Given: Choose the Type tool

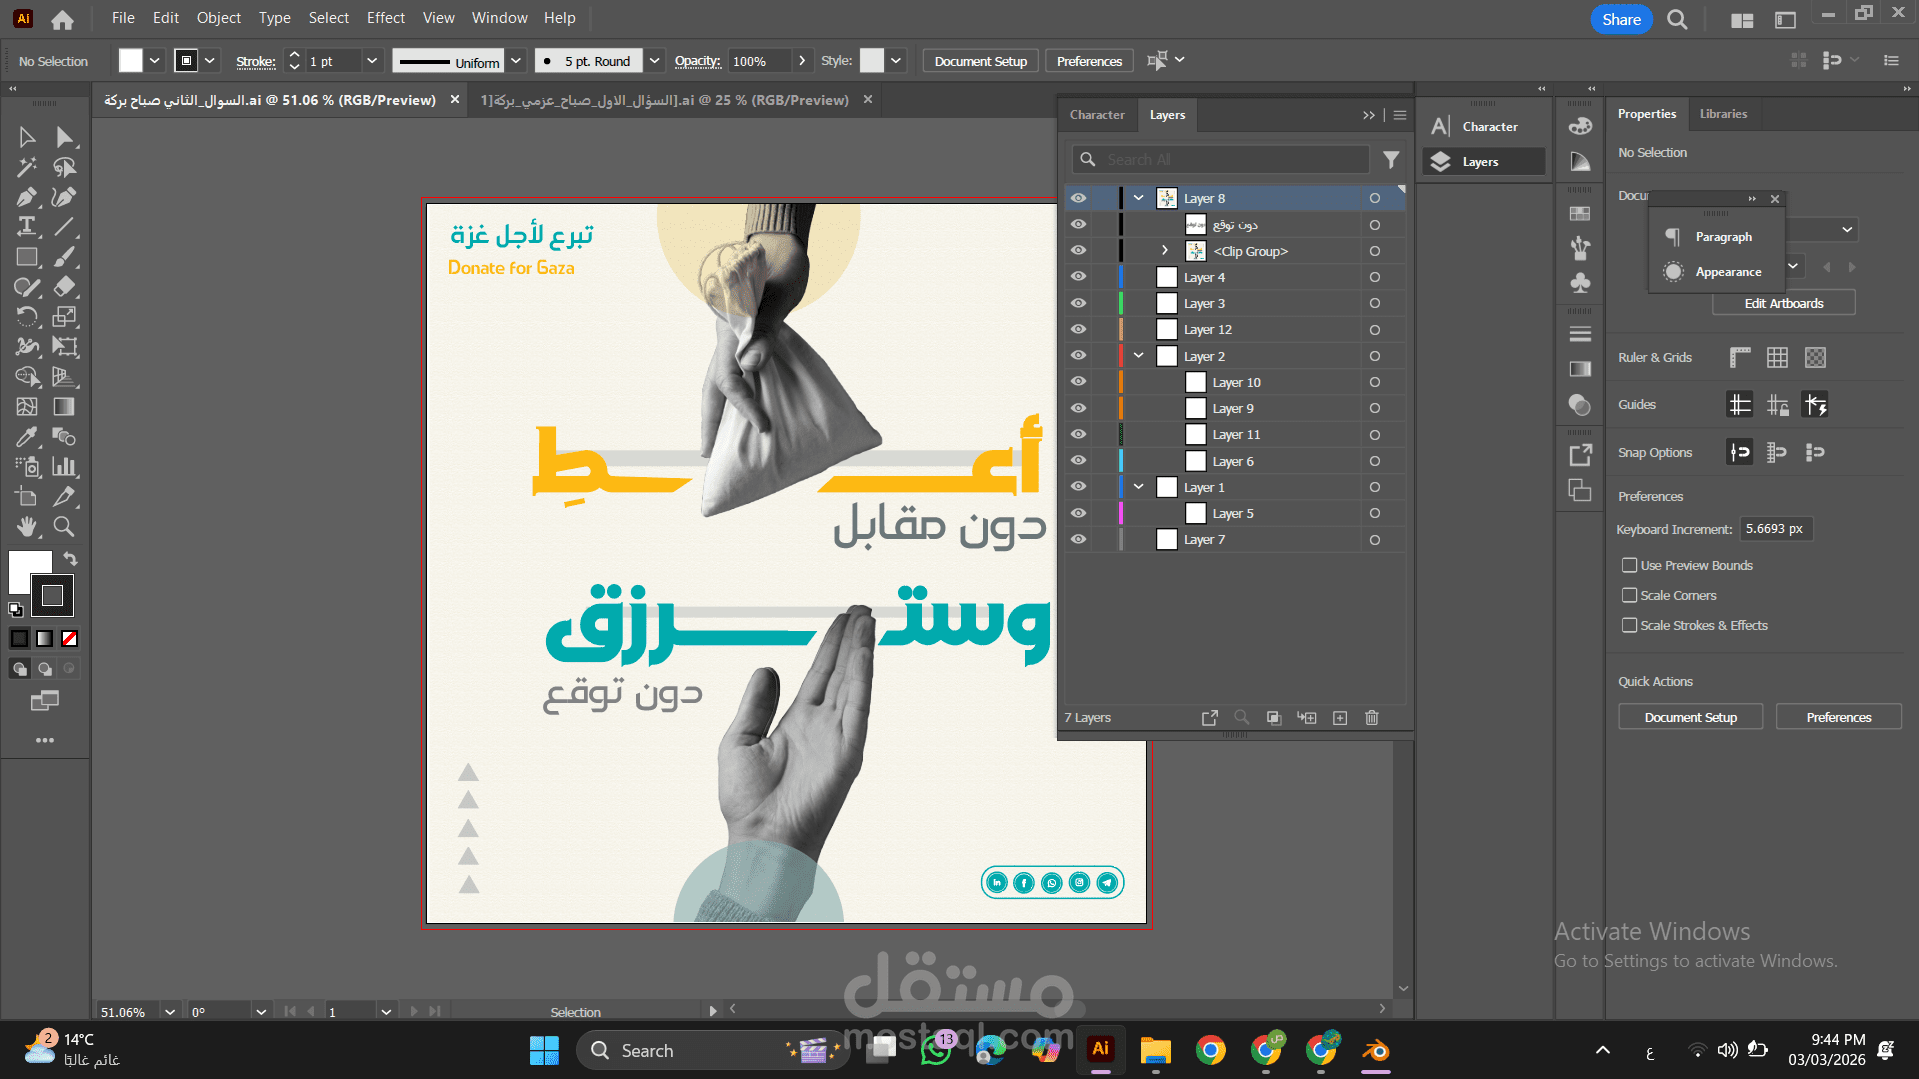Looking at the screenshot, I should click(27, 227).
